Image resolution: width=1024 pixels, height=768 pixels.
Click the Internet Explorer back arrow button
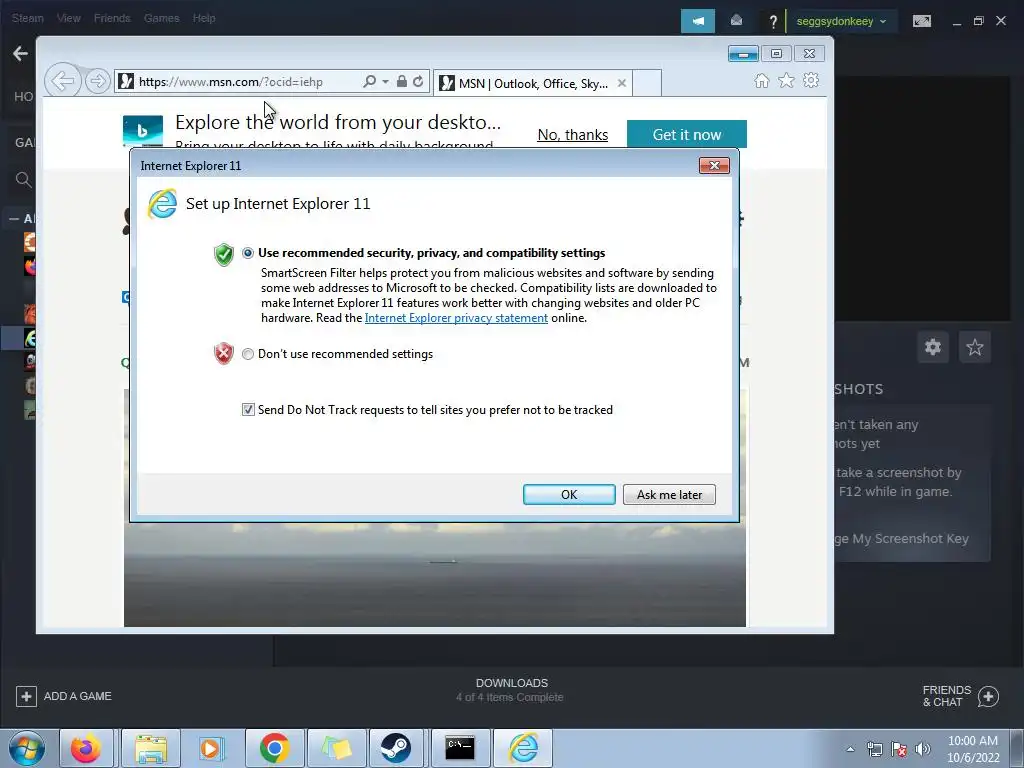tap(63, 81)
